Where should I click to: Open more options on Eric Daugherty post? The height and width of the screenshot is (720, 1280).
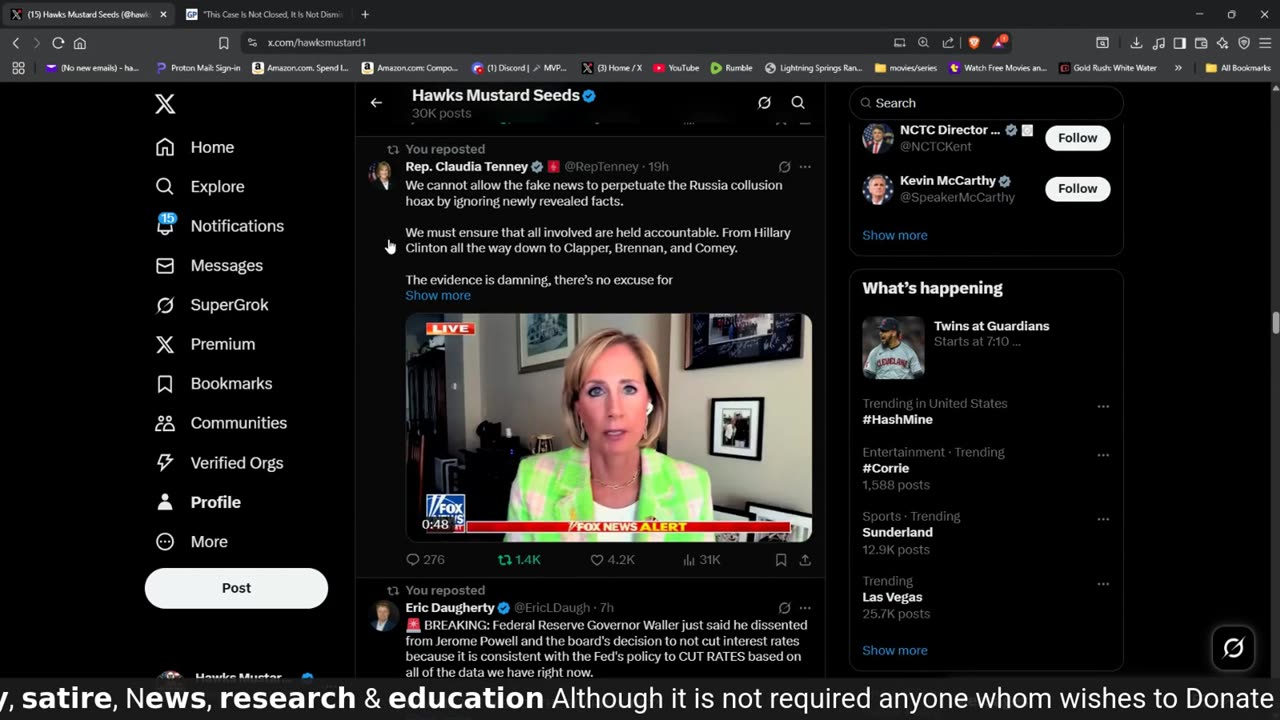[x=805, y=608]
